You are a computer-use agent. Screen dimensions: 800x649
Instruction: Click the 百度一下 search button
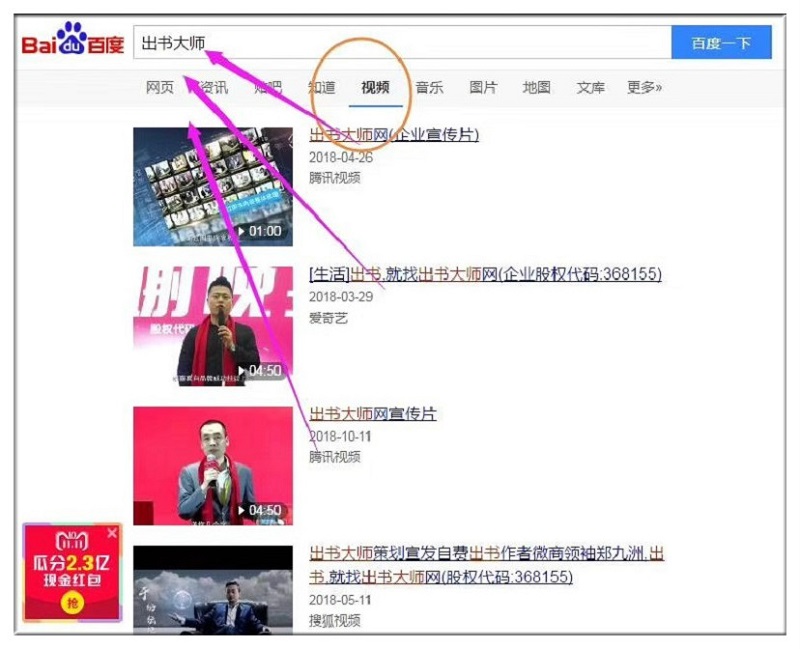point(721,43)
